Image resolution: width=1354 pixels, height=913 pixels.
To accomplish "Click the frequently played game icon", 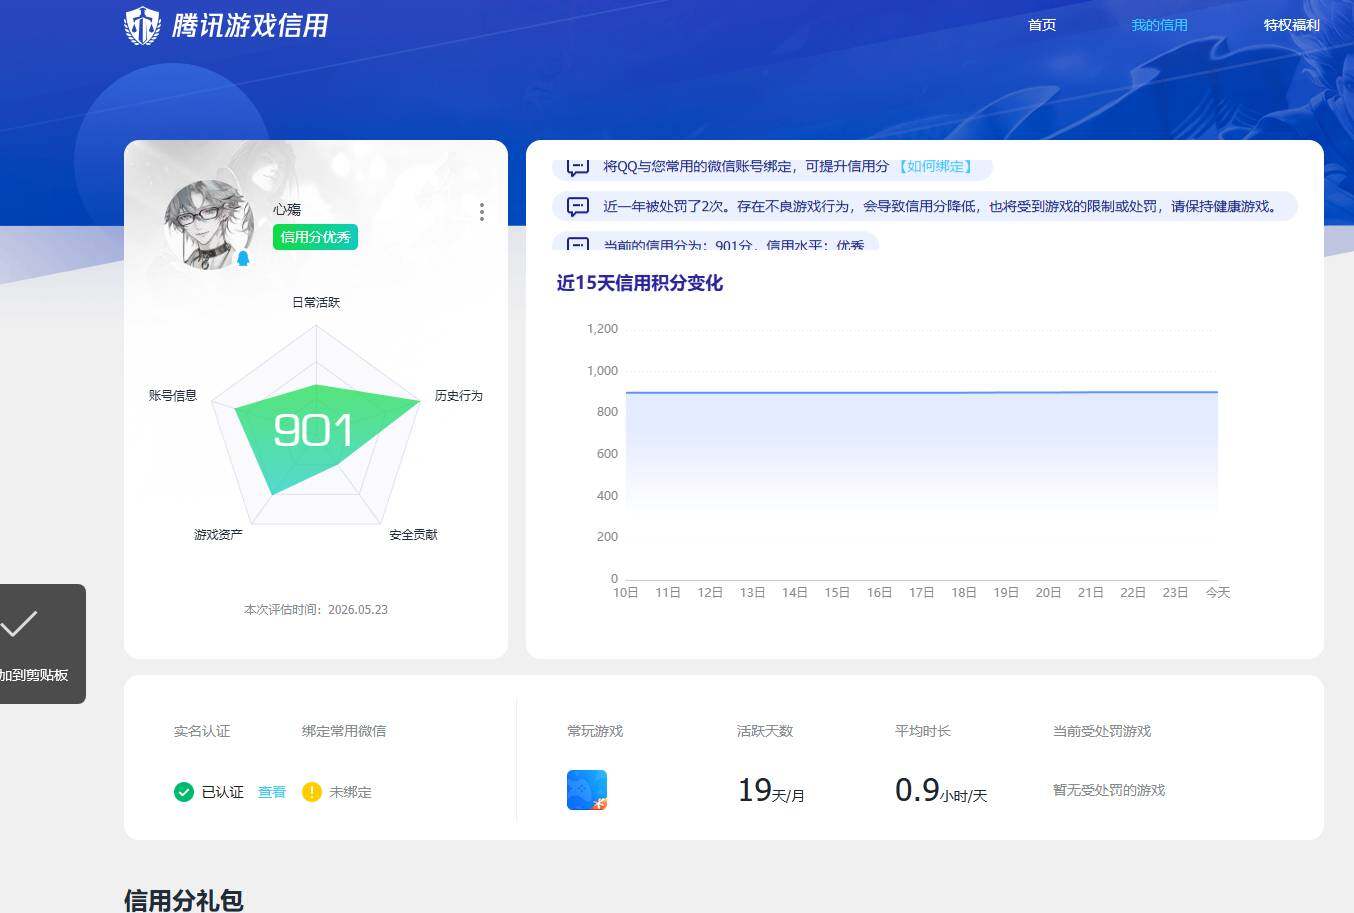I will pos(587,790).
